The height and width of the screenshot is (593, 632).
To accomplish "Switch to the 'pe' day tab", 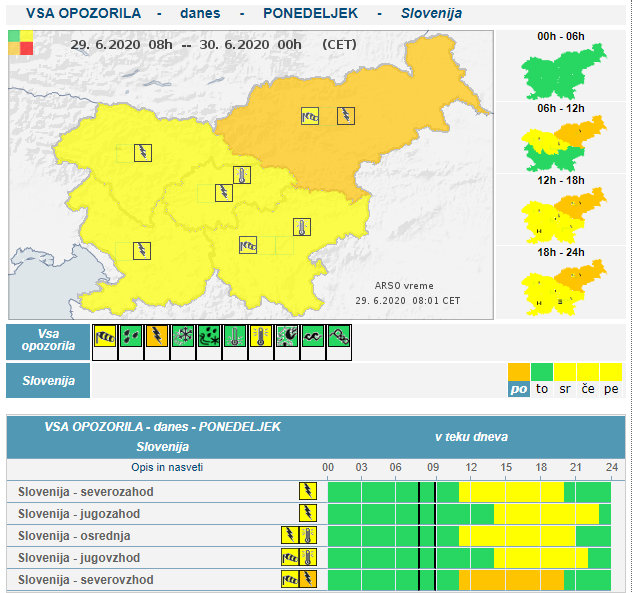I will tap(611, 389).
